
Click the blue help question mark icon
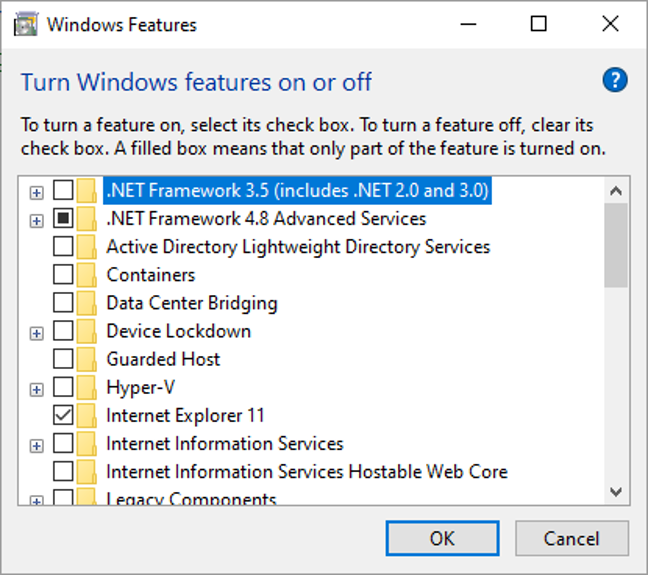tap(615, 81)
